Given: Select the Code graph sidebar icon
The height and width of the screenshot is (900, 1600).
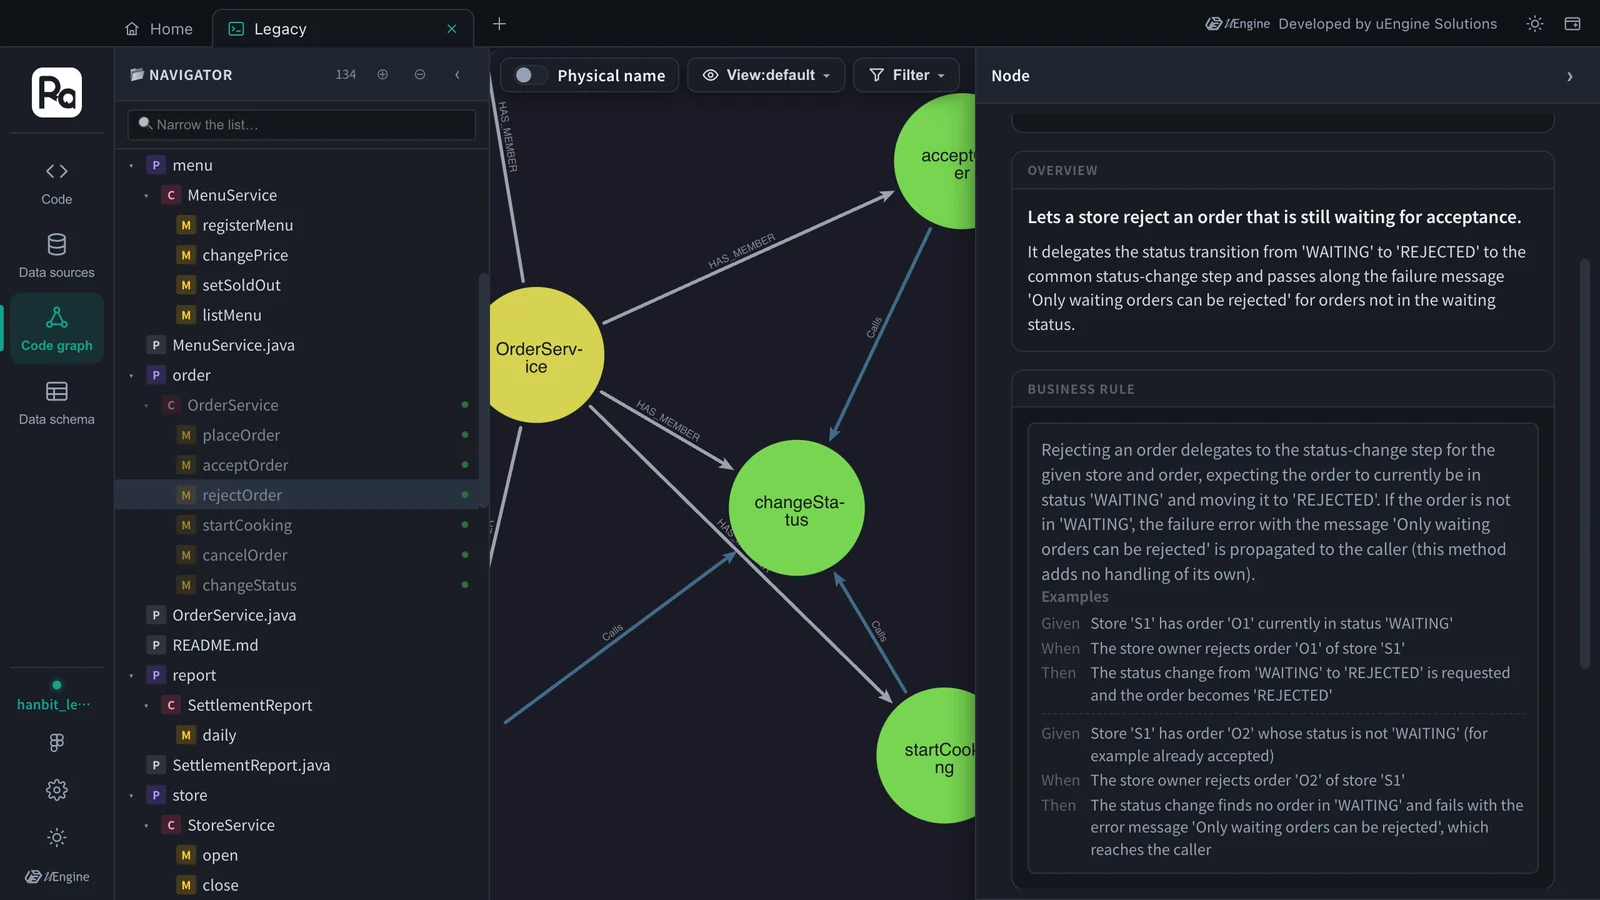Looking at the screenshot, I should (x=57, y=328).
